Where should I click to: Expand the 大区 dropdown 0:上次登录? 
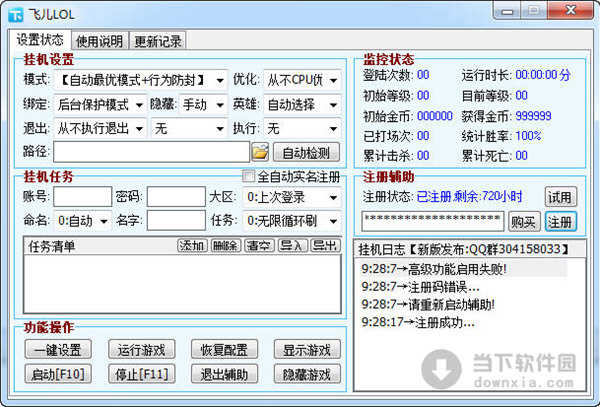point(292,197)
